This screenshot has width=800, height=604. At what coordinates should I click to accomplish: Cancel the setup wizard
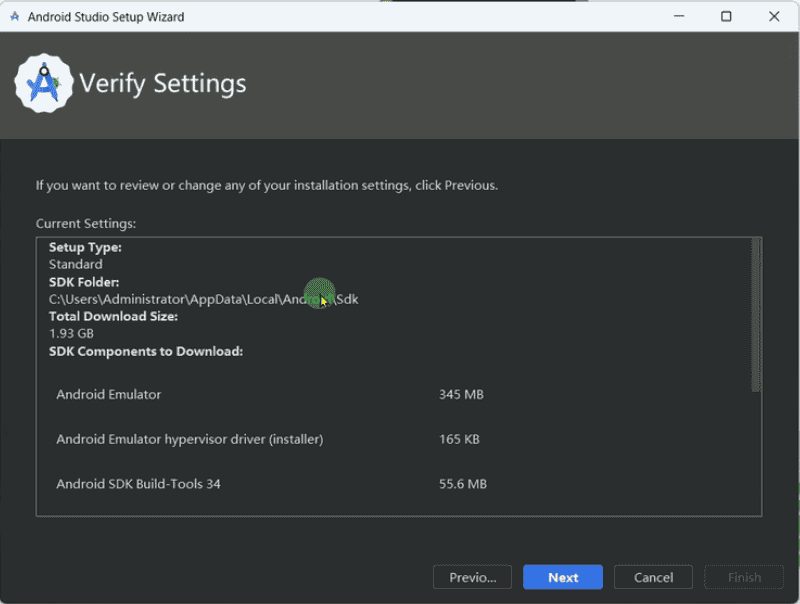[x=653, y=577]
